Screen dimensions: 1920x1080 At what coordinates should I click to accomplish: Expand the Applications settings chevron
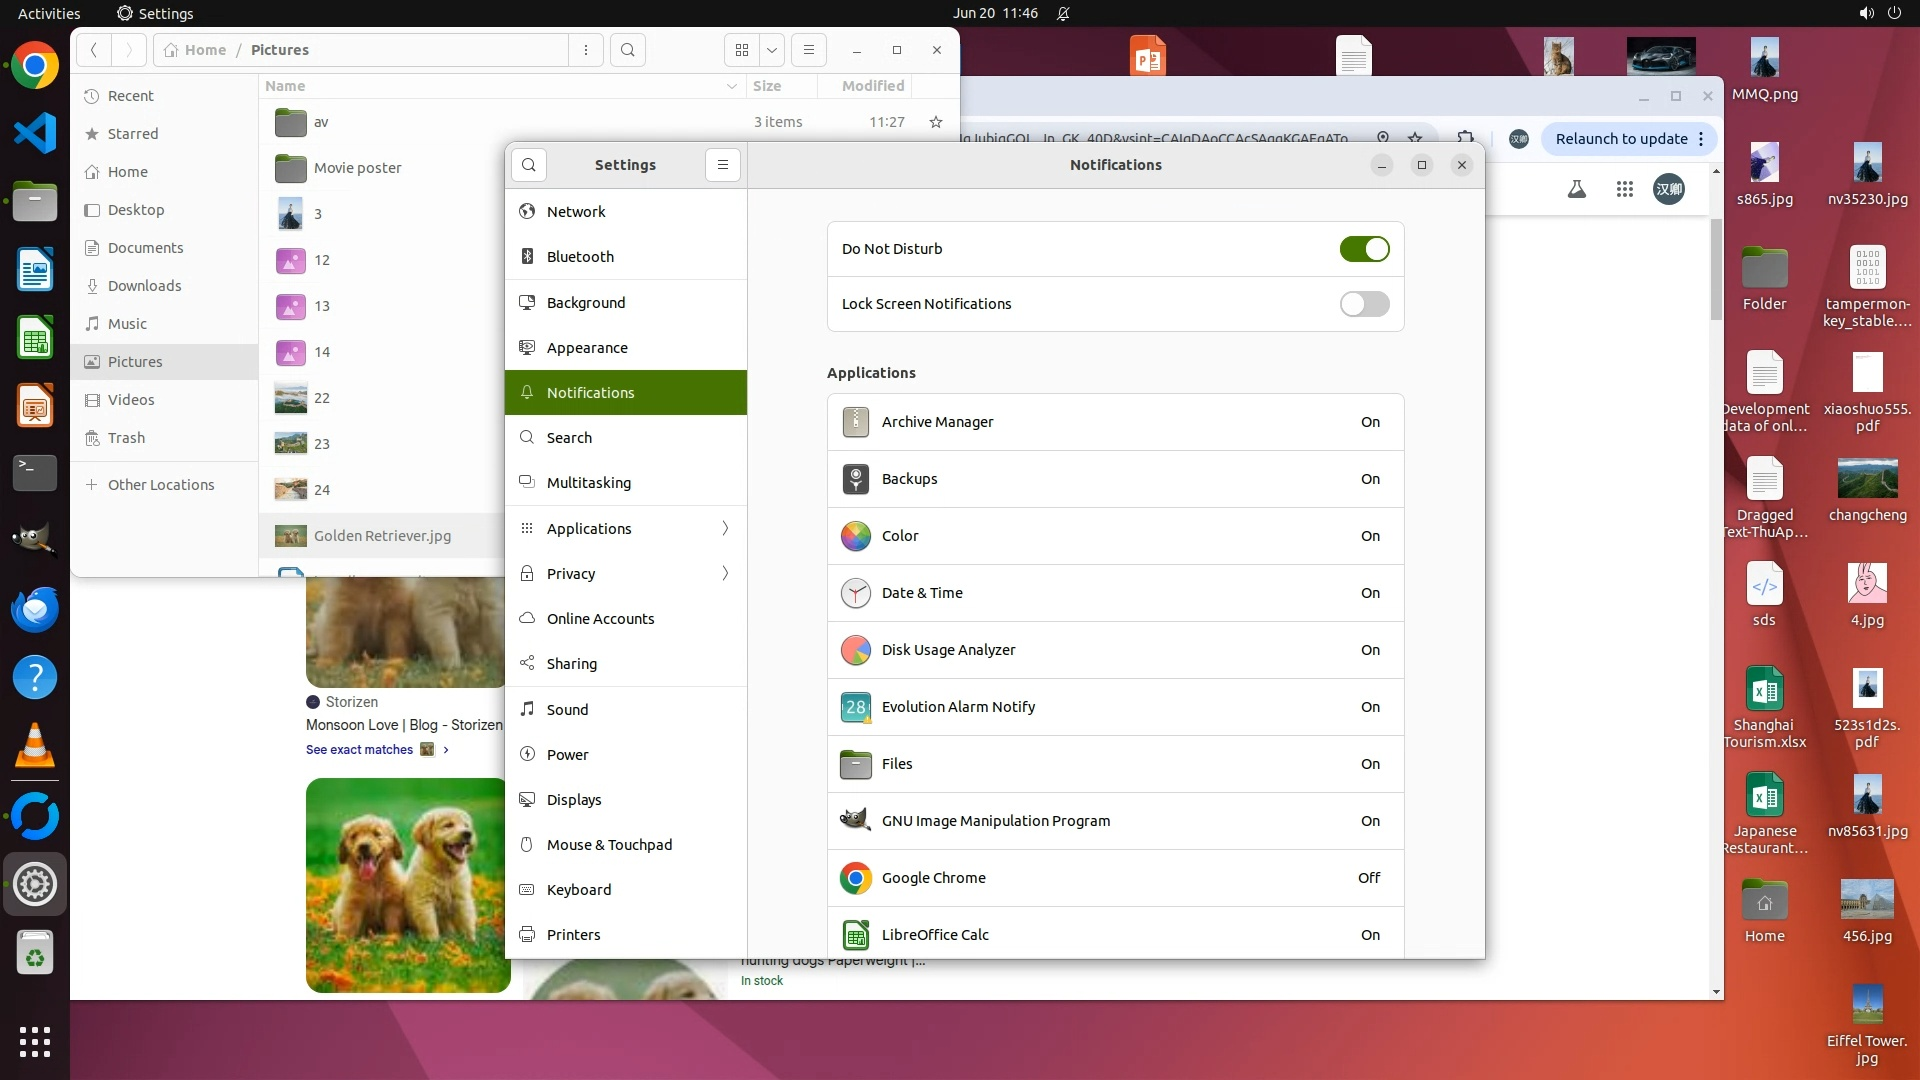pyautogui.click(x=725, y=529)
